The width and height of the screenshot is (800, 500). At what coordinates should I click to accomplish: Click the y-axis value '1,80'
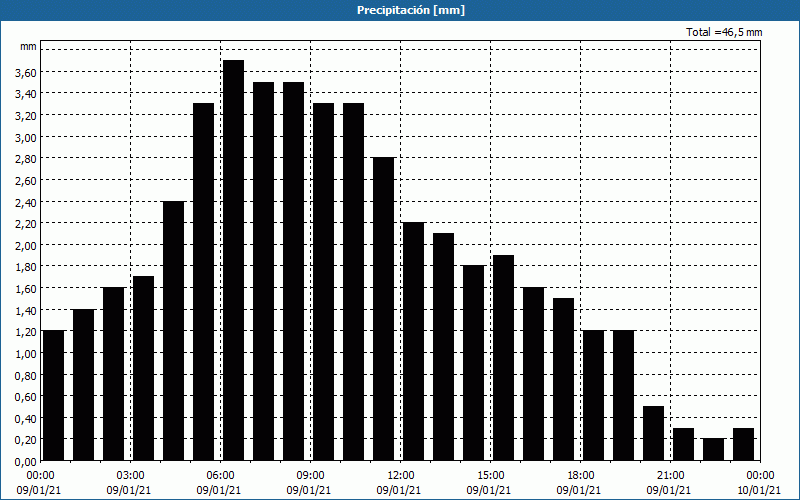point(26,267)
